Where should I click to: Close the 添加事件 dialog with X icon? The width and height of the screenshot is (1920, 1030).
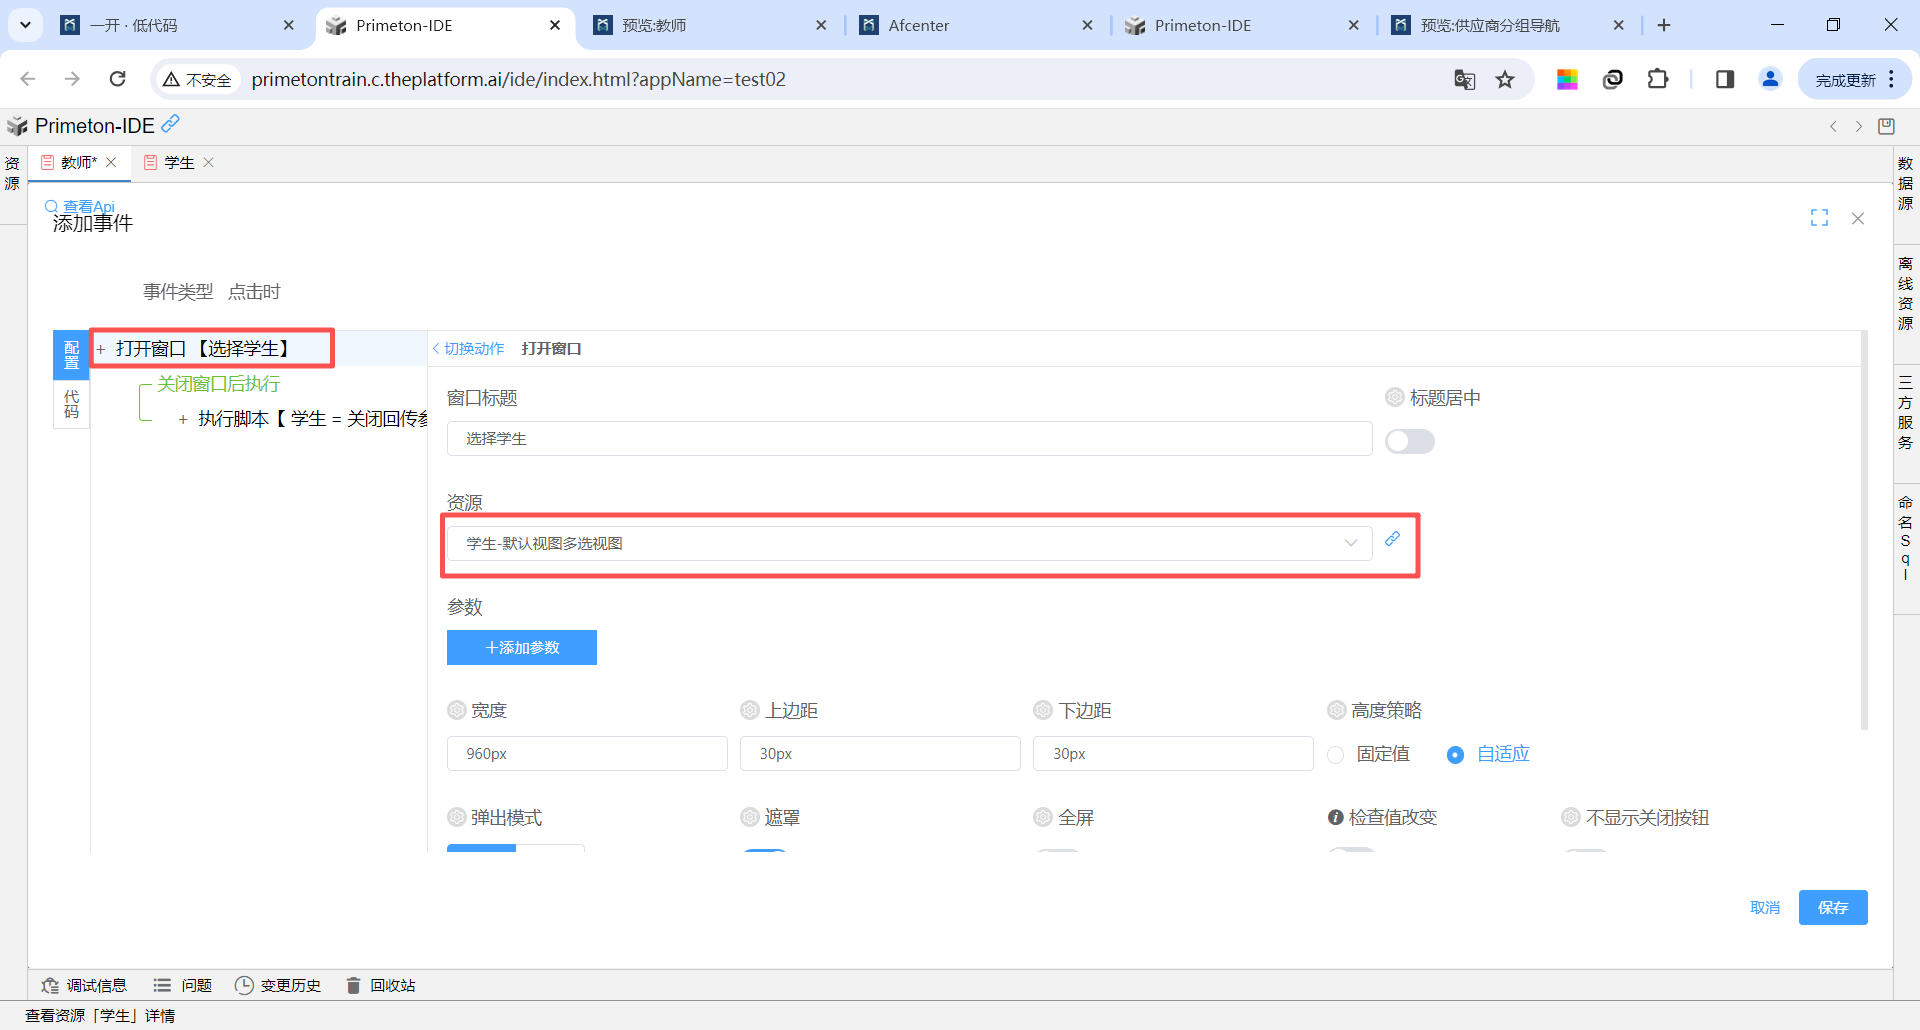click(1858, 218)
